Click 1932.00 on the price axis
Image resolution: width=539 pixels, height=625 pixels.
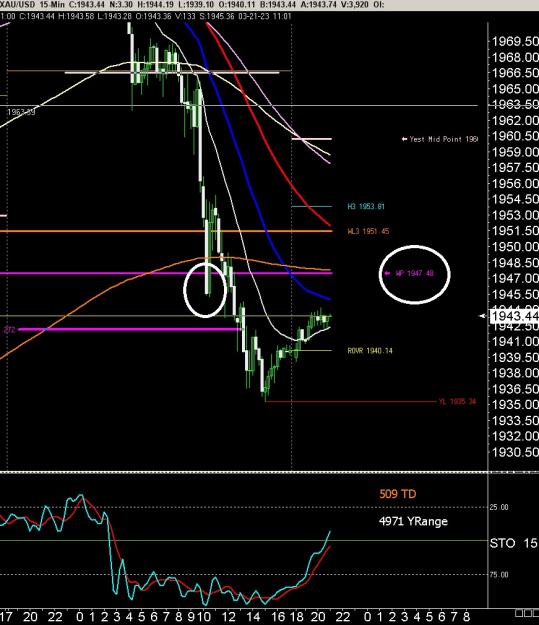pyautogui.click(x=515, y=436)
